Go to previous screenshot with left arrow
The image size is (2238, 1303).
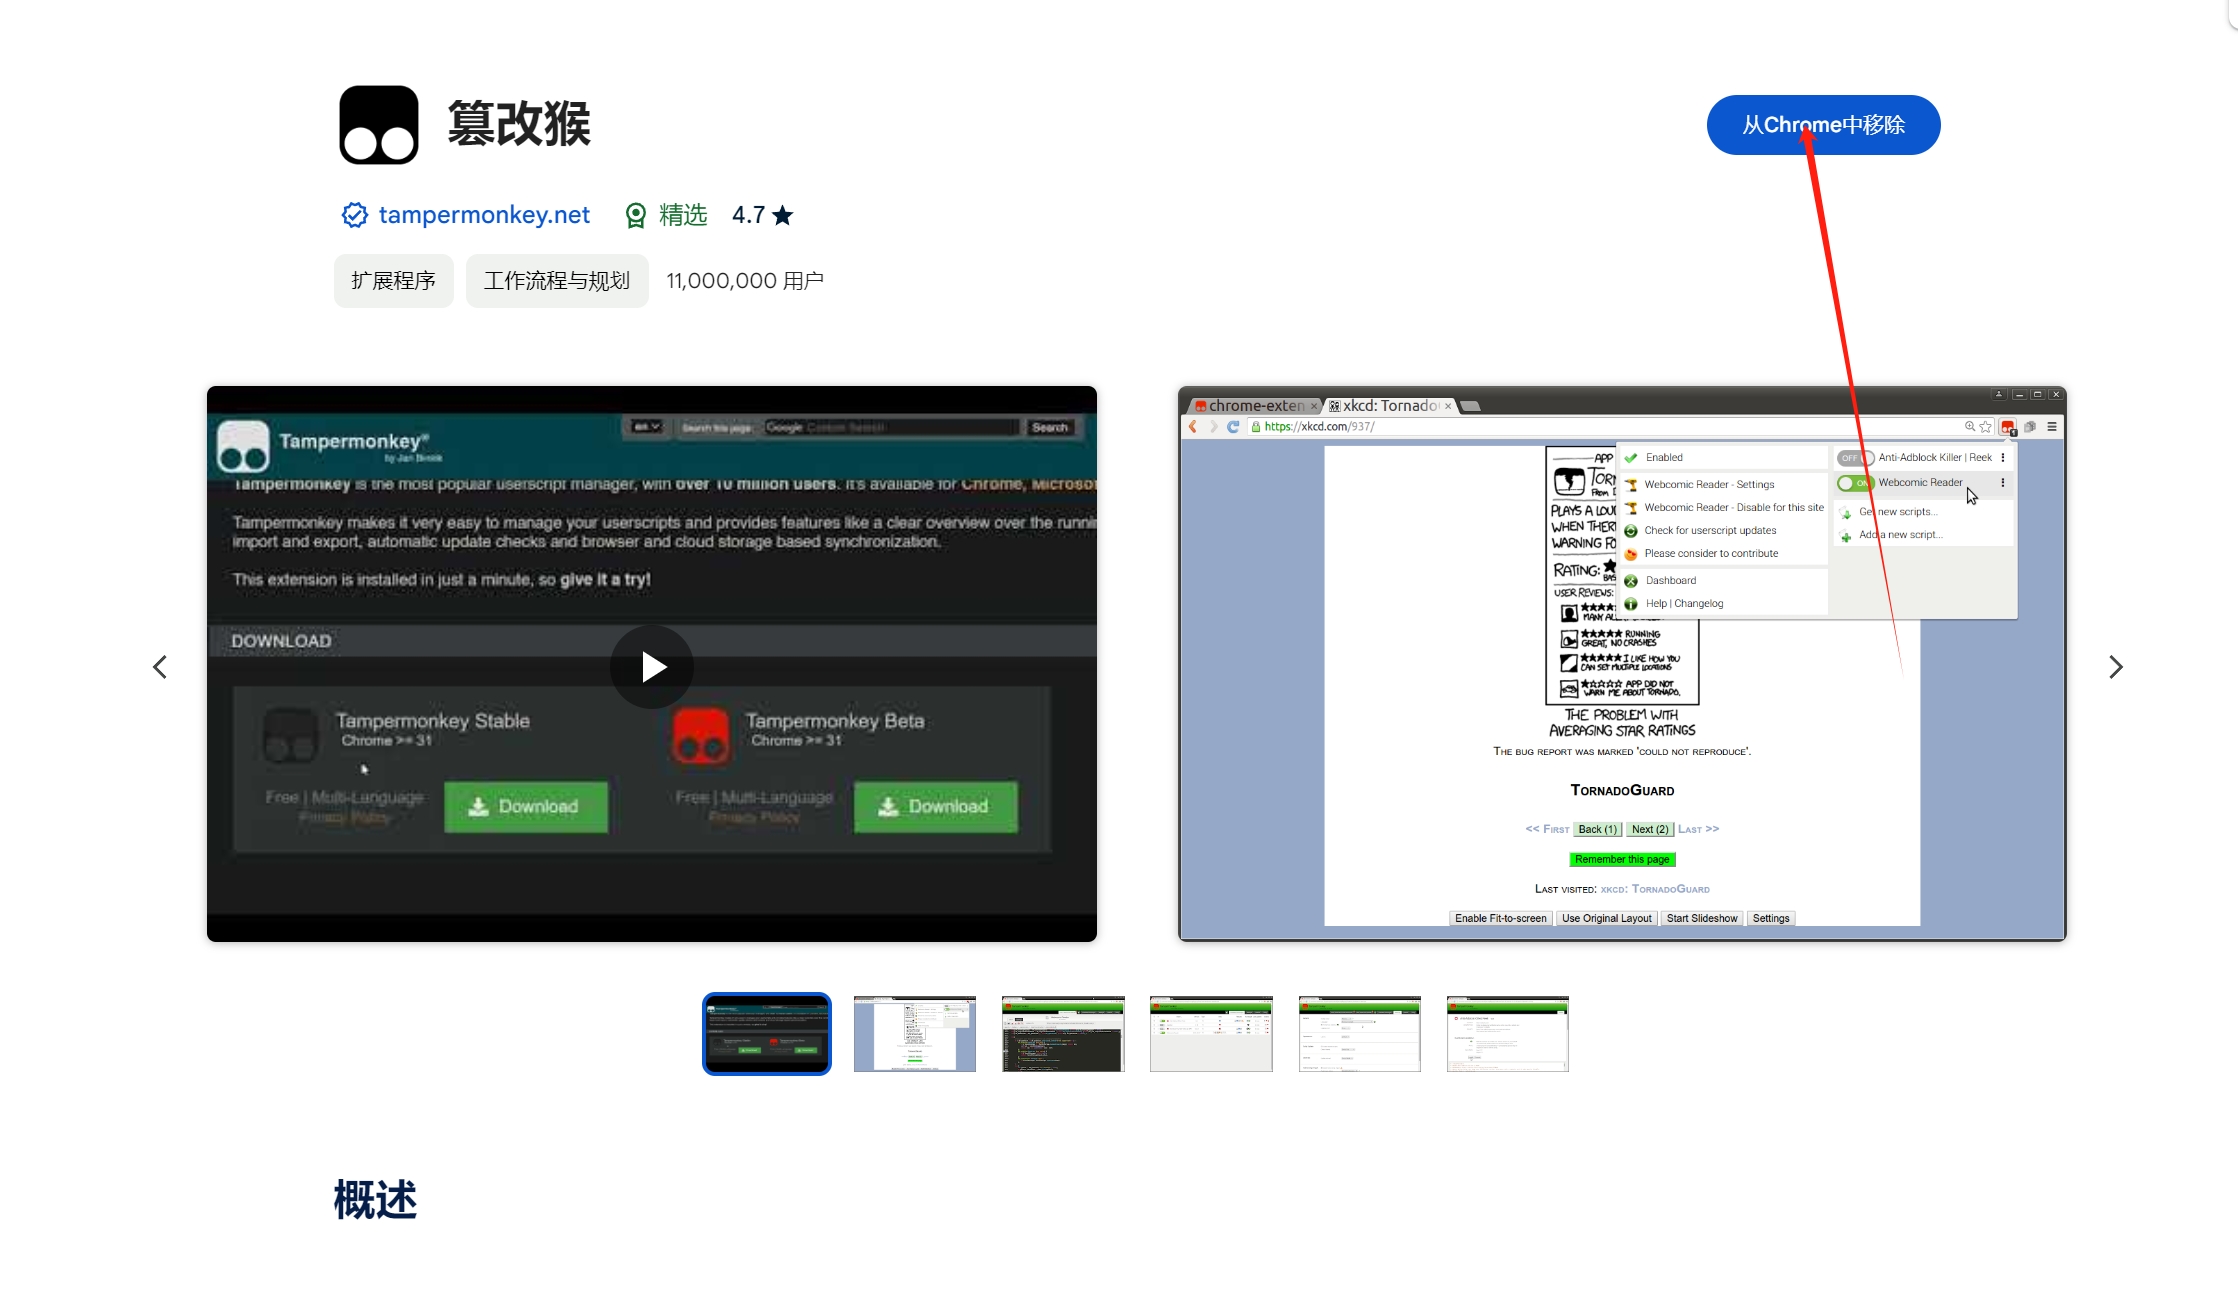[160, 667]
